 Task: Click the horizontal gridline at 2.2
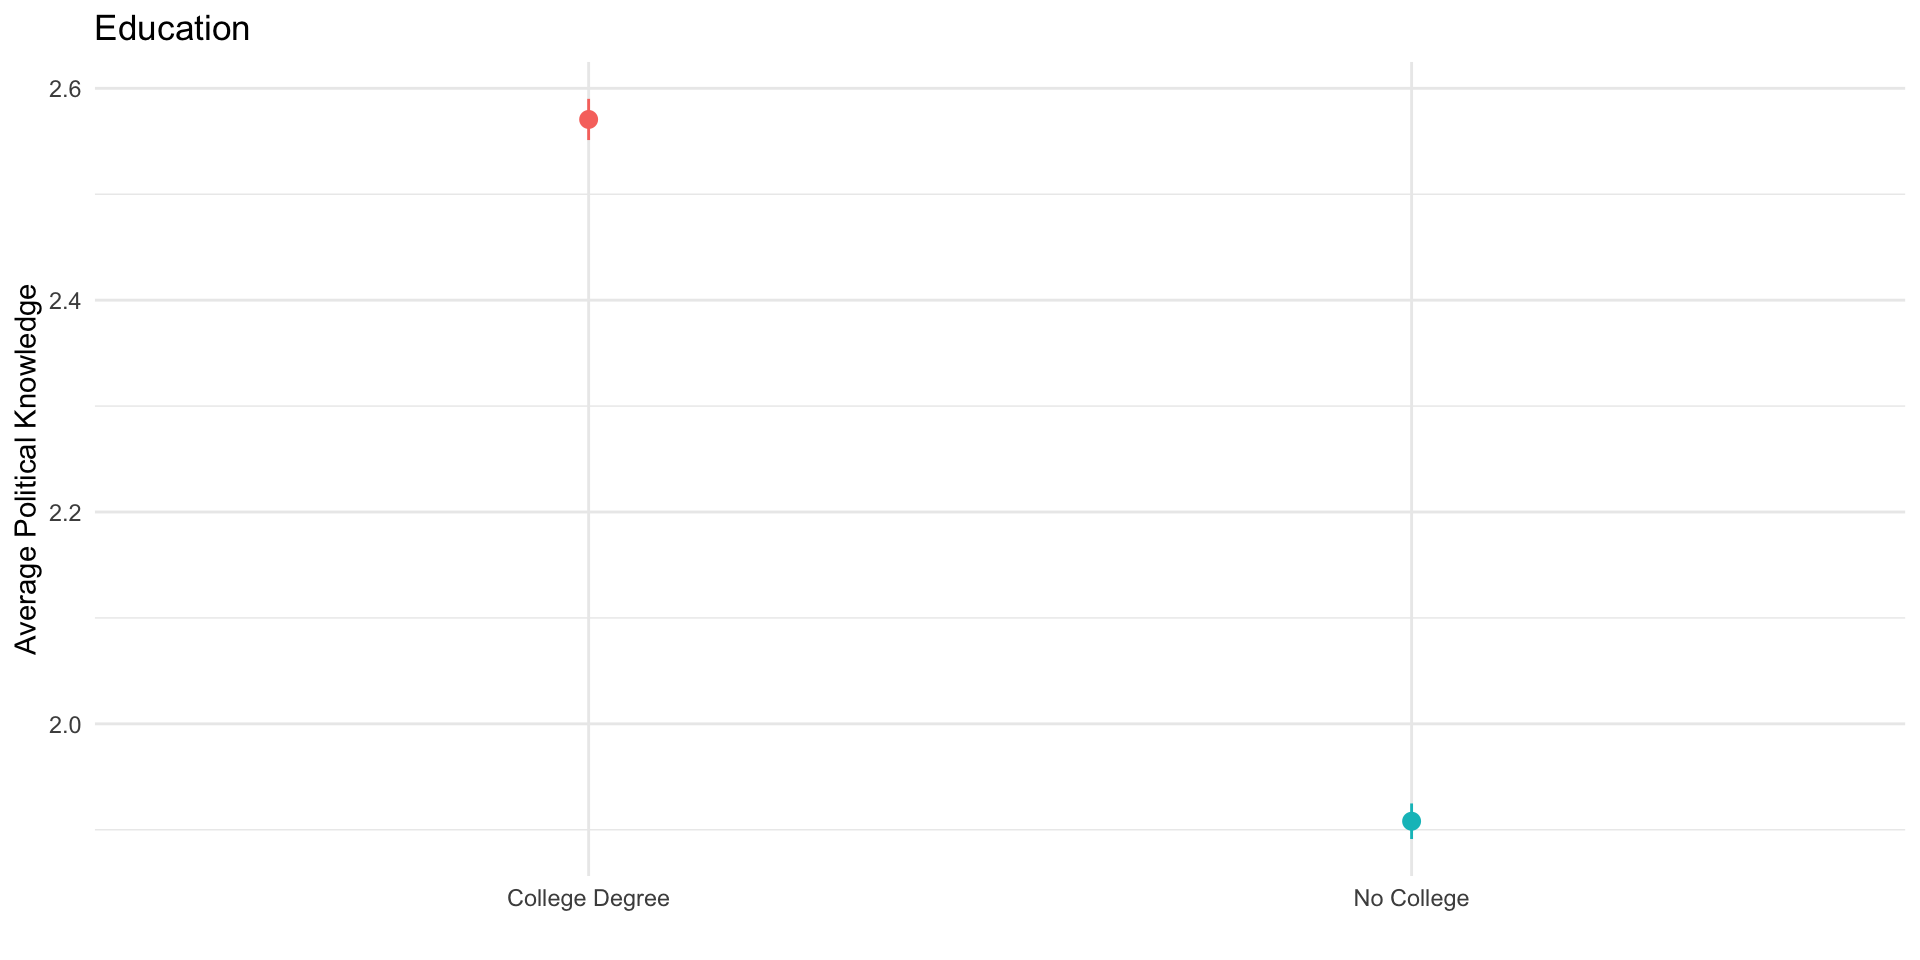click(x=1000, y=512)
